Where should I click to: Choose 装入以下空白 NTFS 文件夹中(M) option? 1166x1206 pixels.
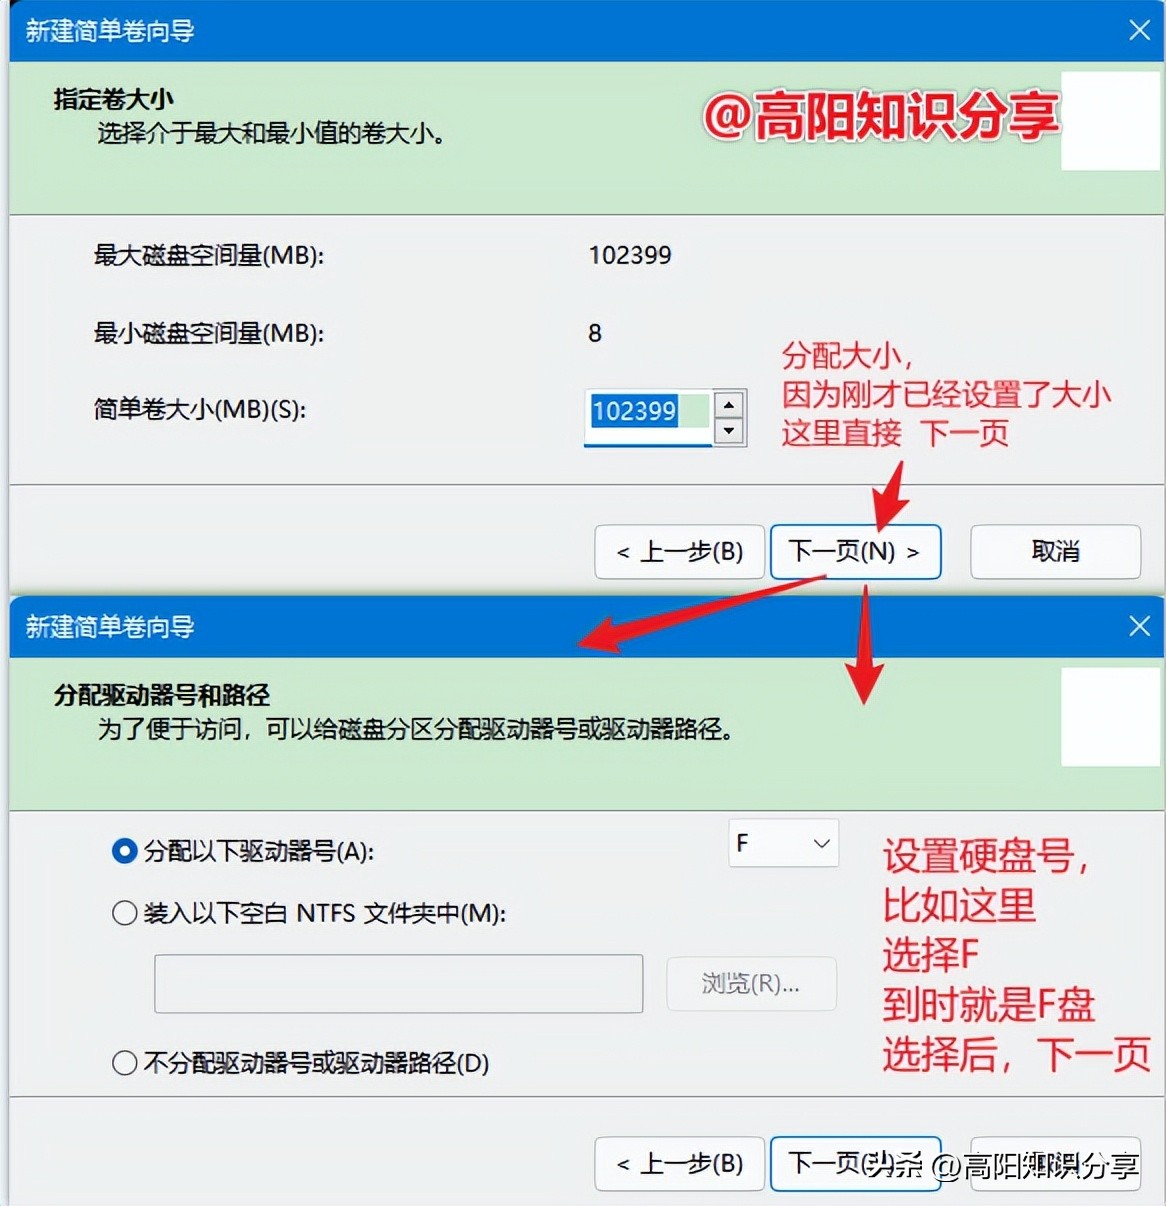click(x=124, y=912)
